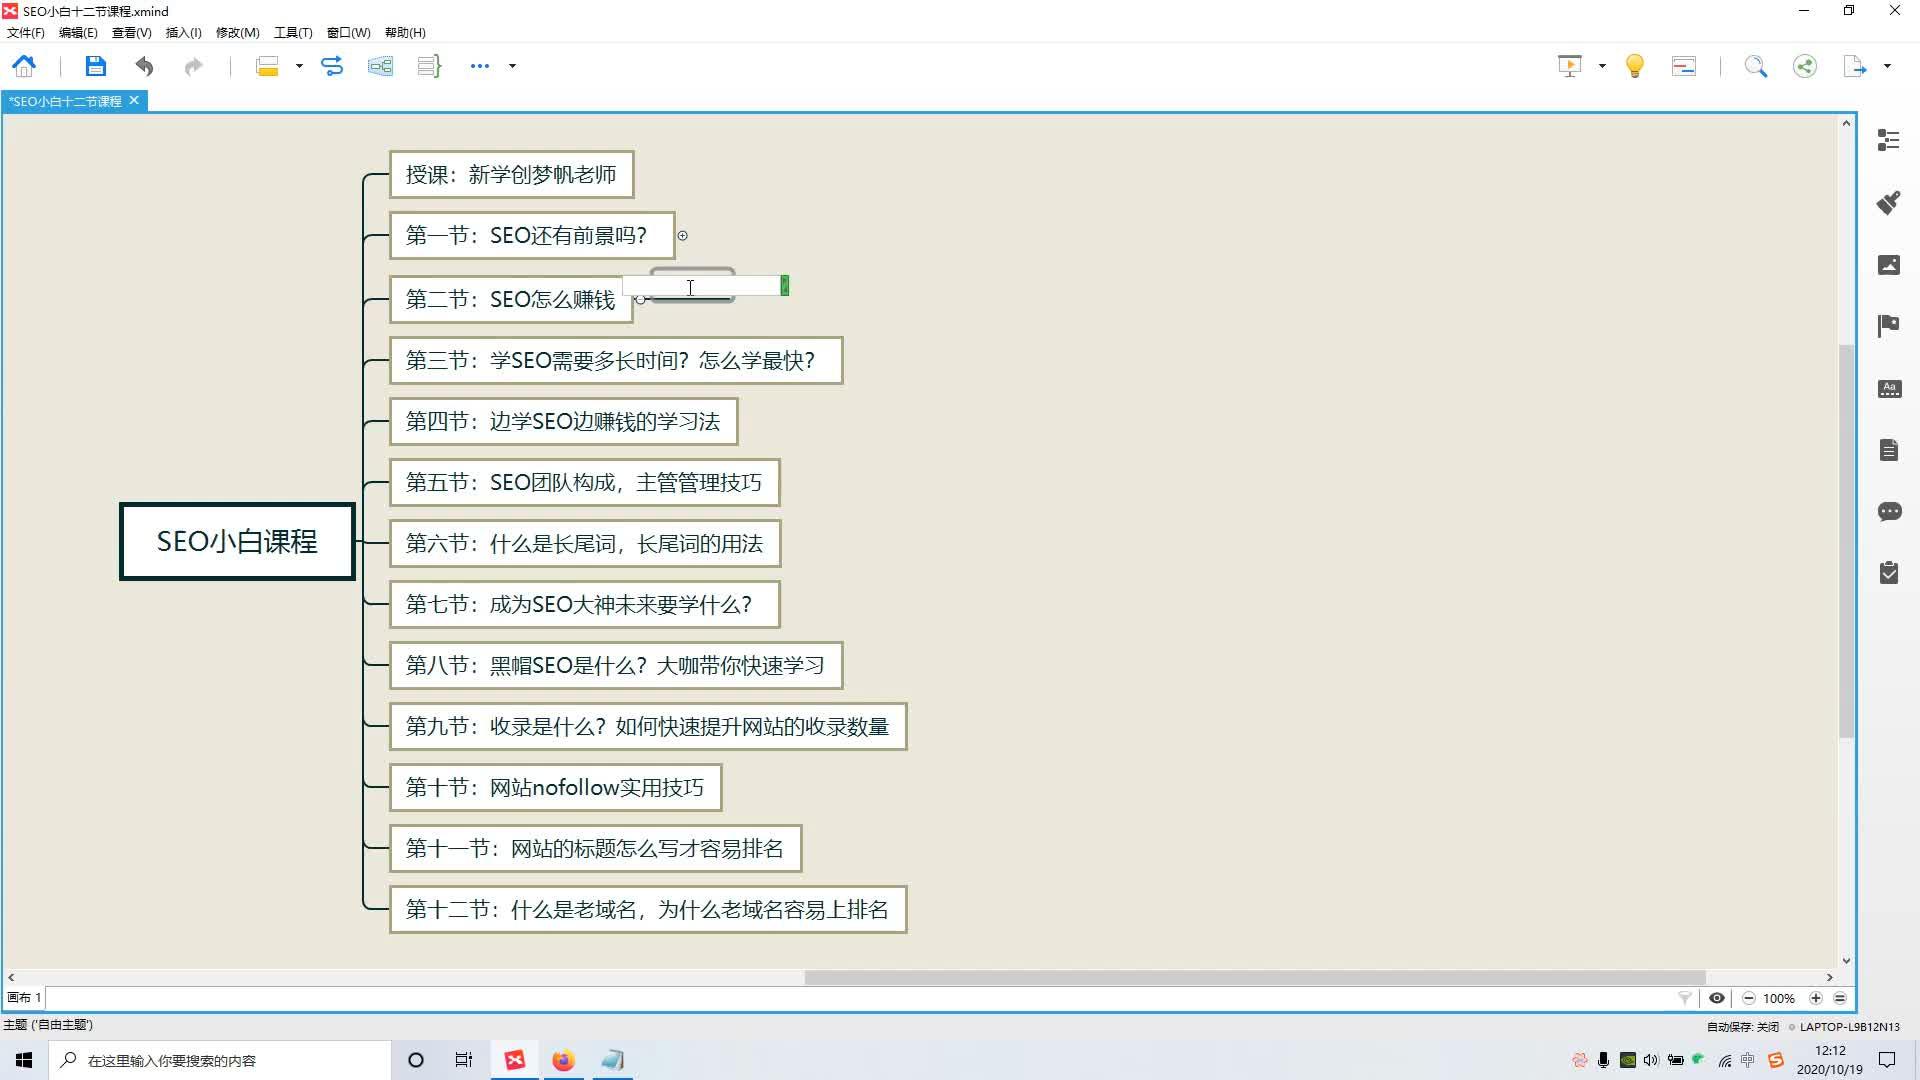Image resolution: width=1920 pixels, height=1080 pixels.
Task: Open the Comments speech bubble panel
Action: point(1888,512)
